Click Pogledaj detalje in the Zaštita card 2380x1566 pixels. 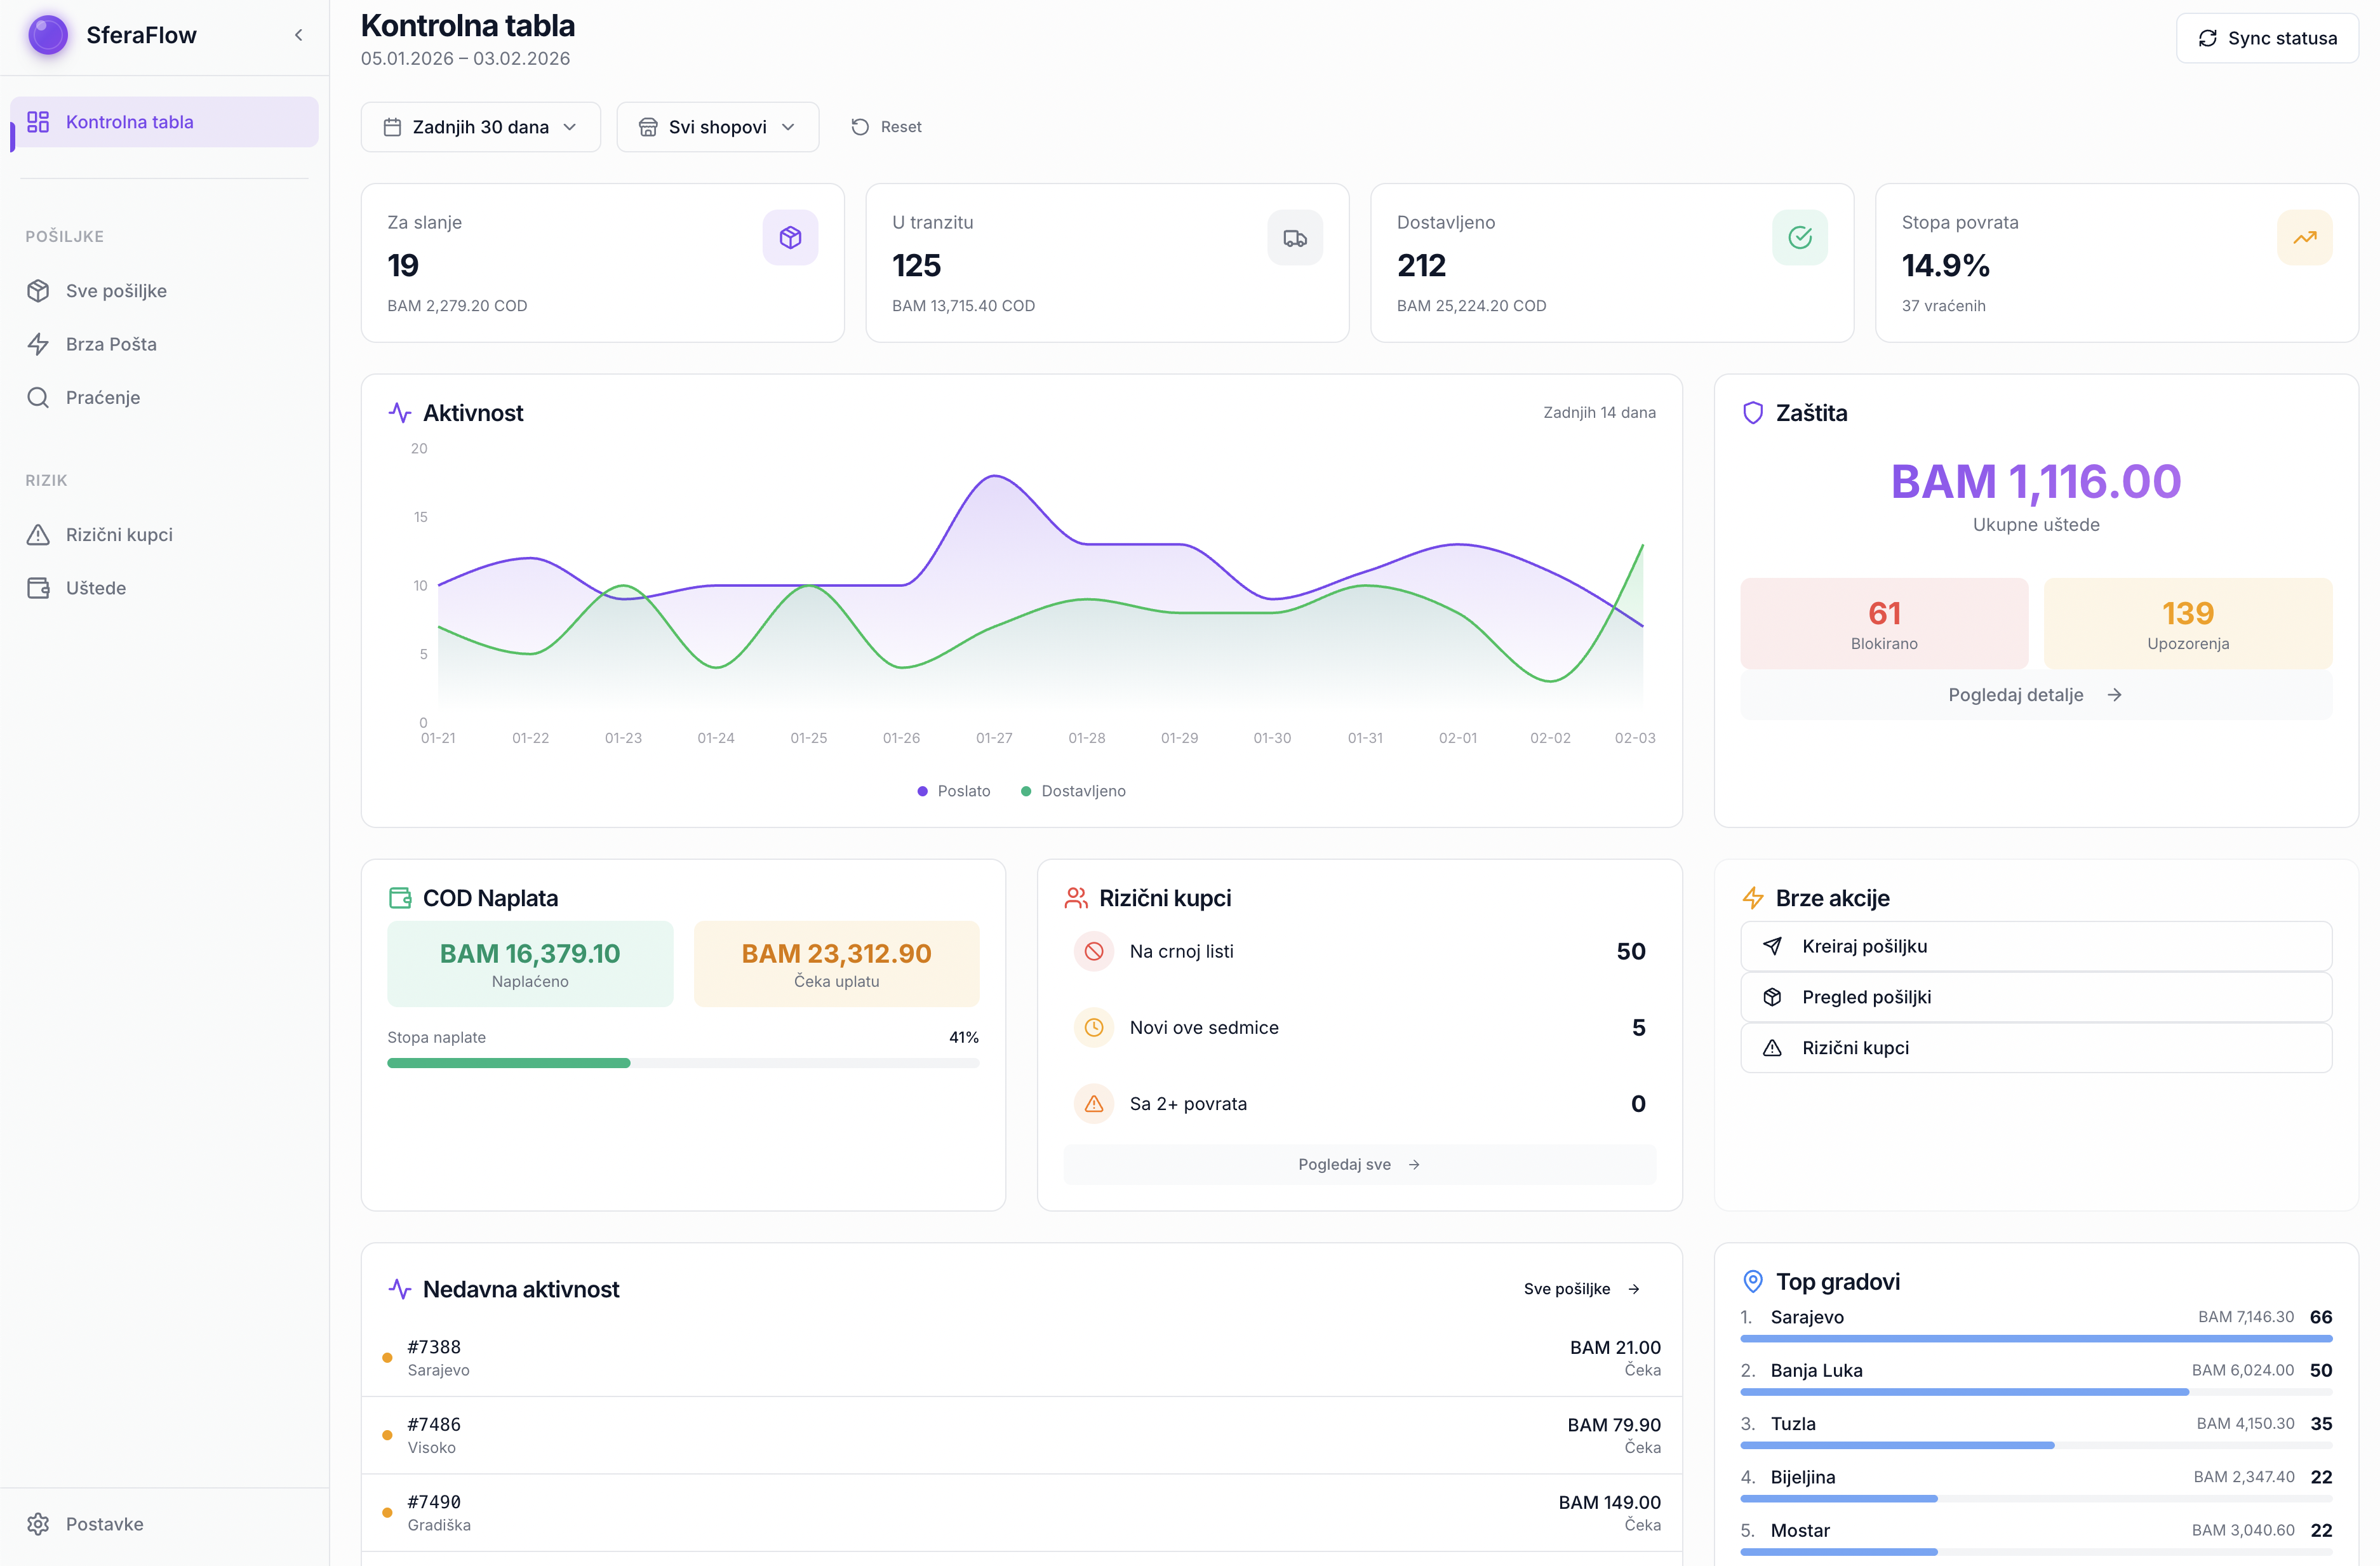(2035, 694)
